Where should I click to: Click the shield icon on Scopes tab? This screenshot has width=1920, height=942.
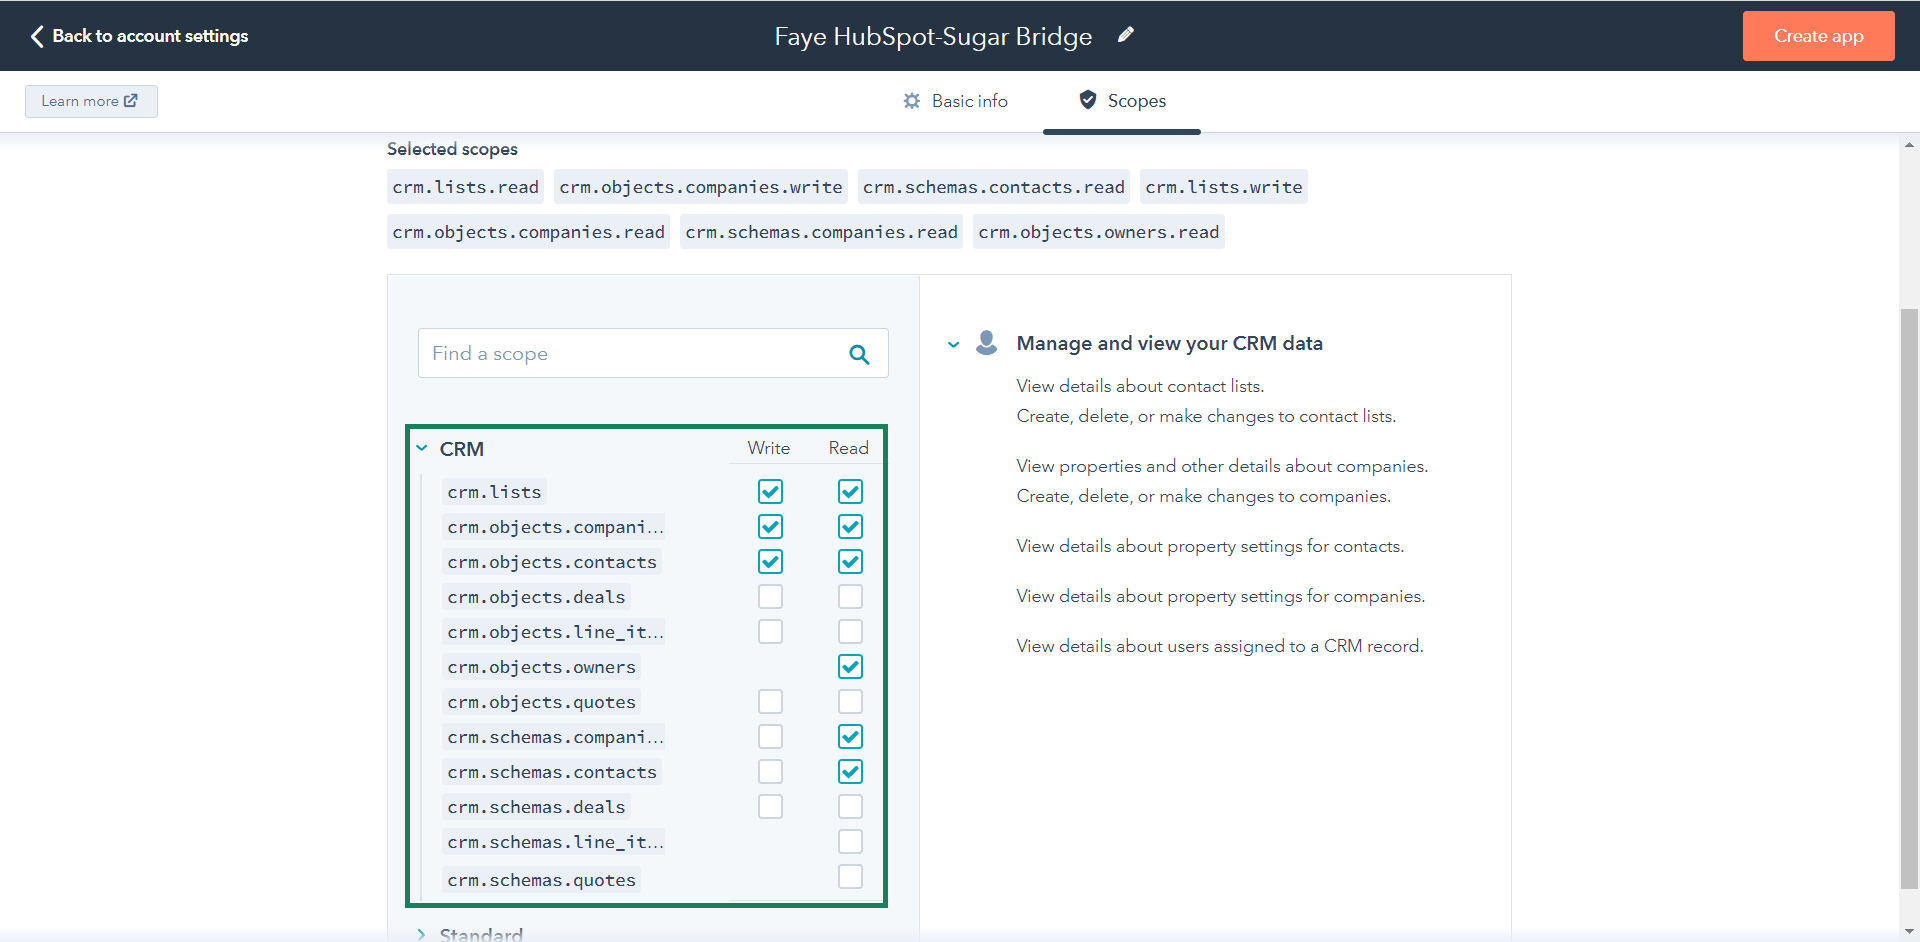click(x=1088, y=100)
